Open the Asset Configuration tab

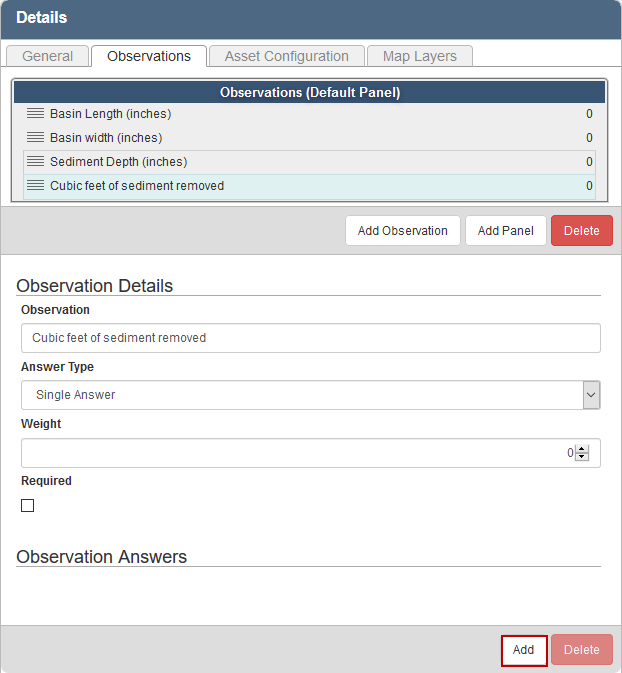286,56
